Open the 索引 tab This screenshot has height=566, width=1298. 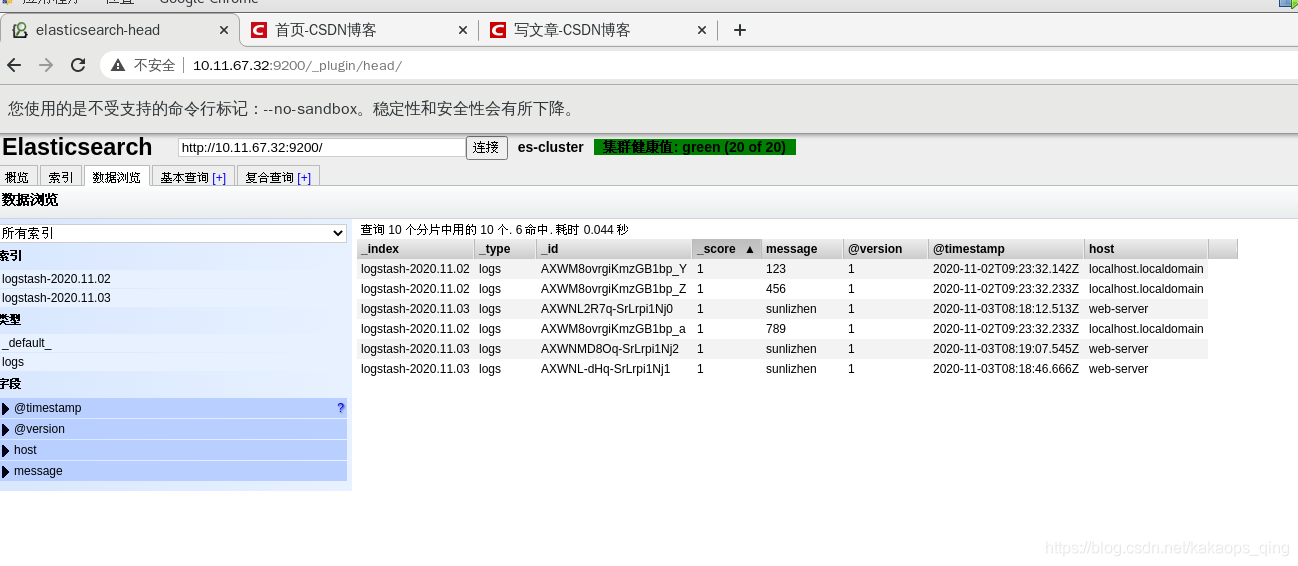tap(61, 177)
